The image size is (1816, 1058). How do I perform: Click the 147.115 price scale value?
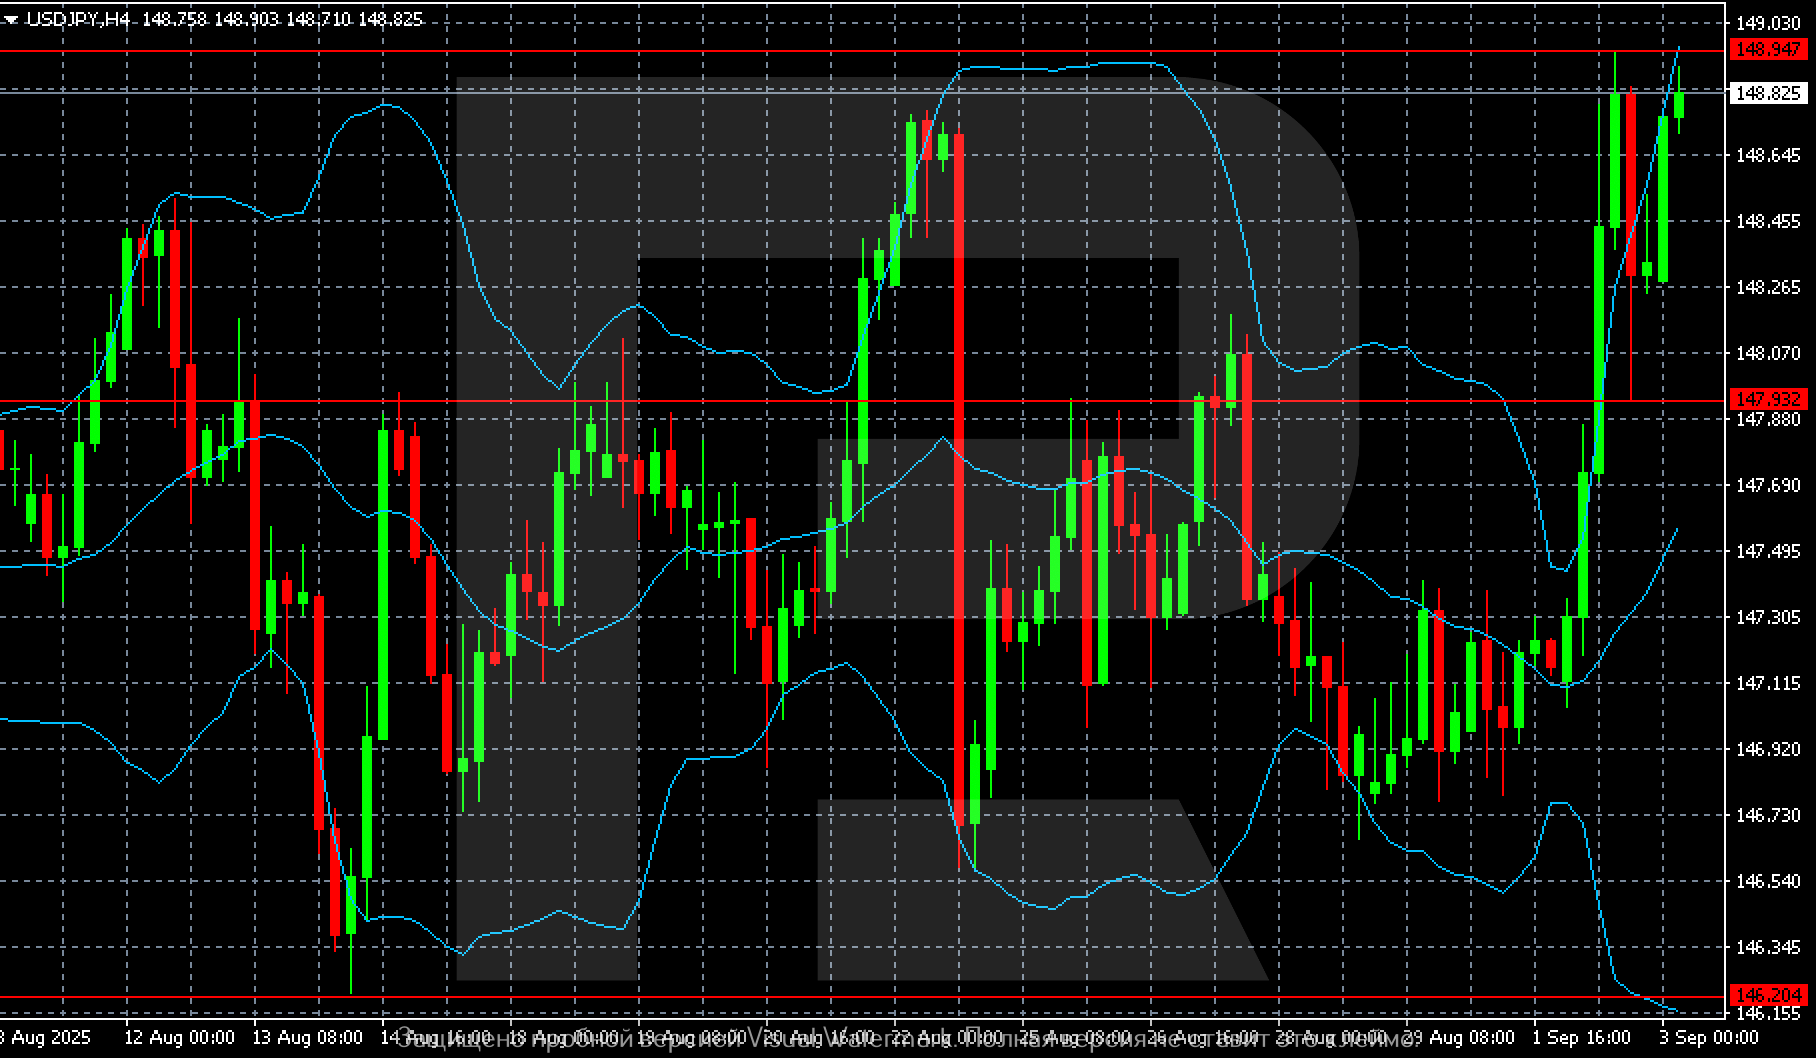click(x=1768, y=683)
